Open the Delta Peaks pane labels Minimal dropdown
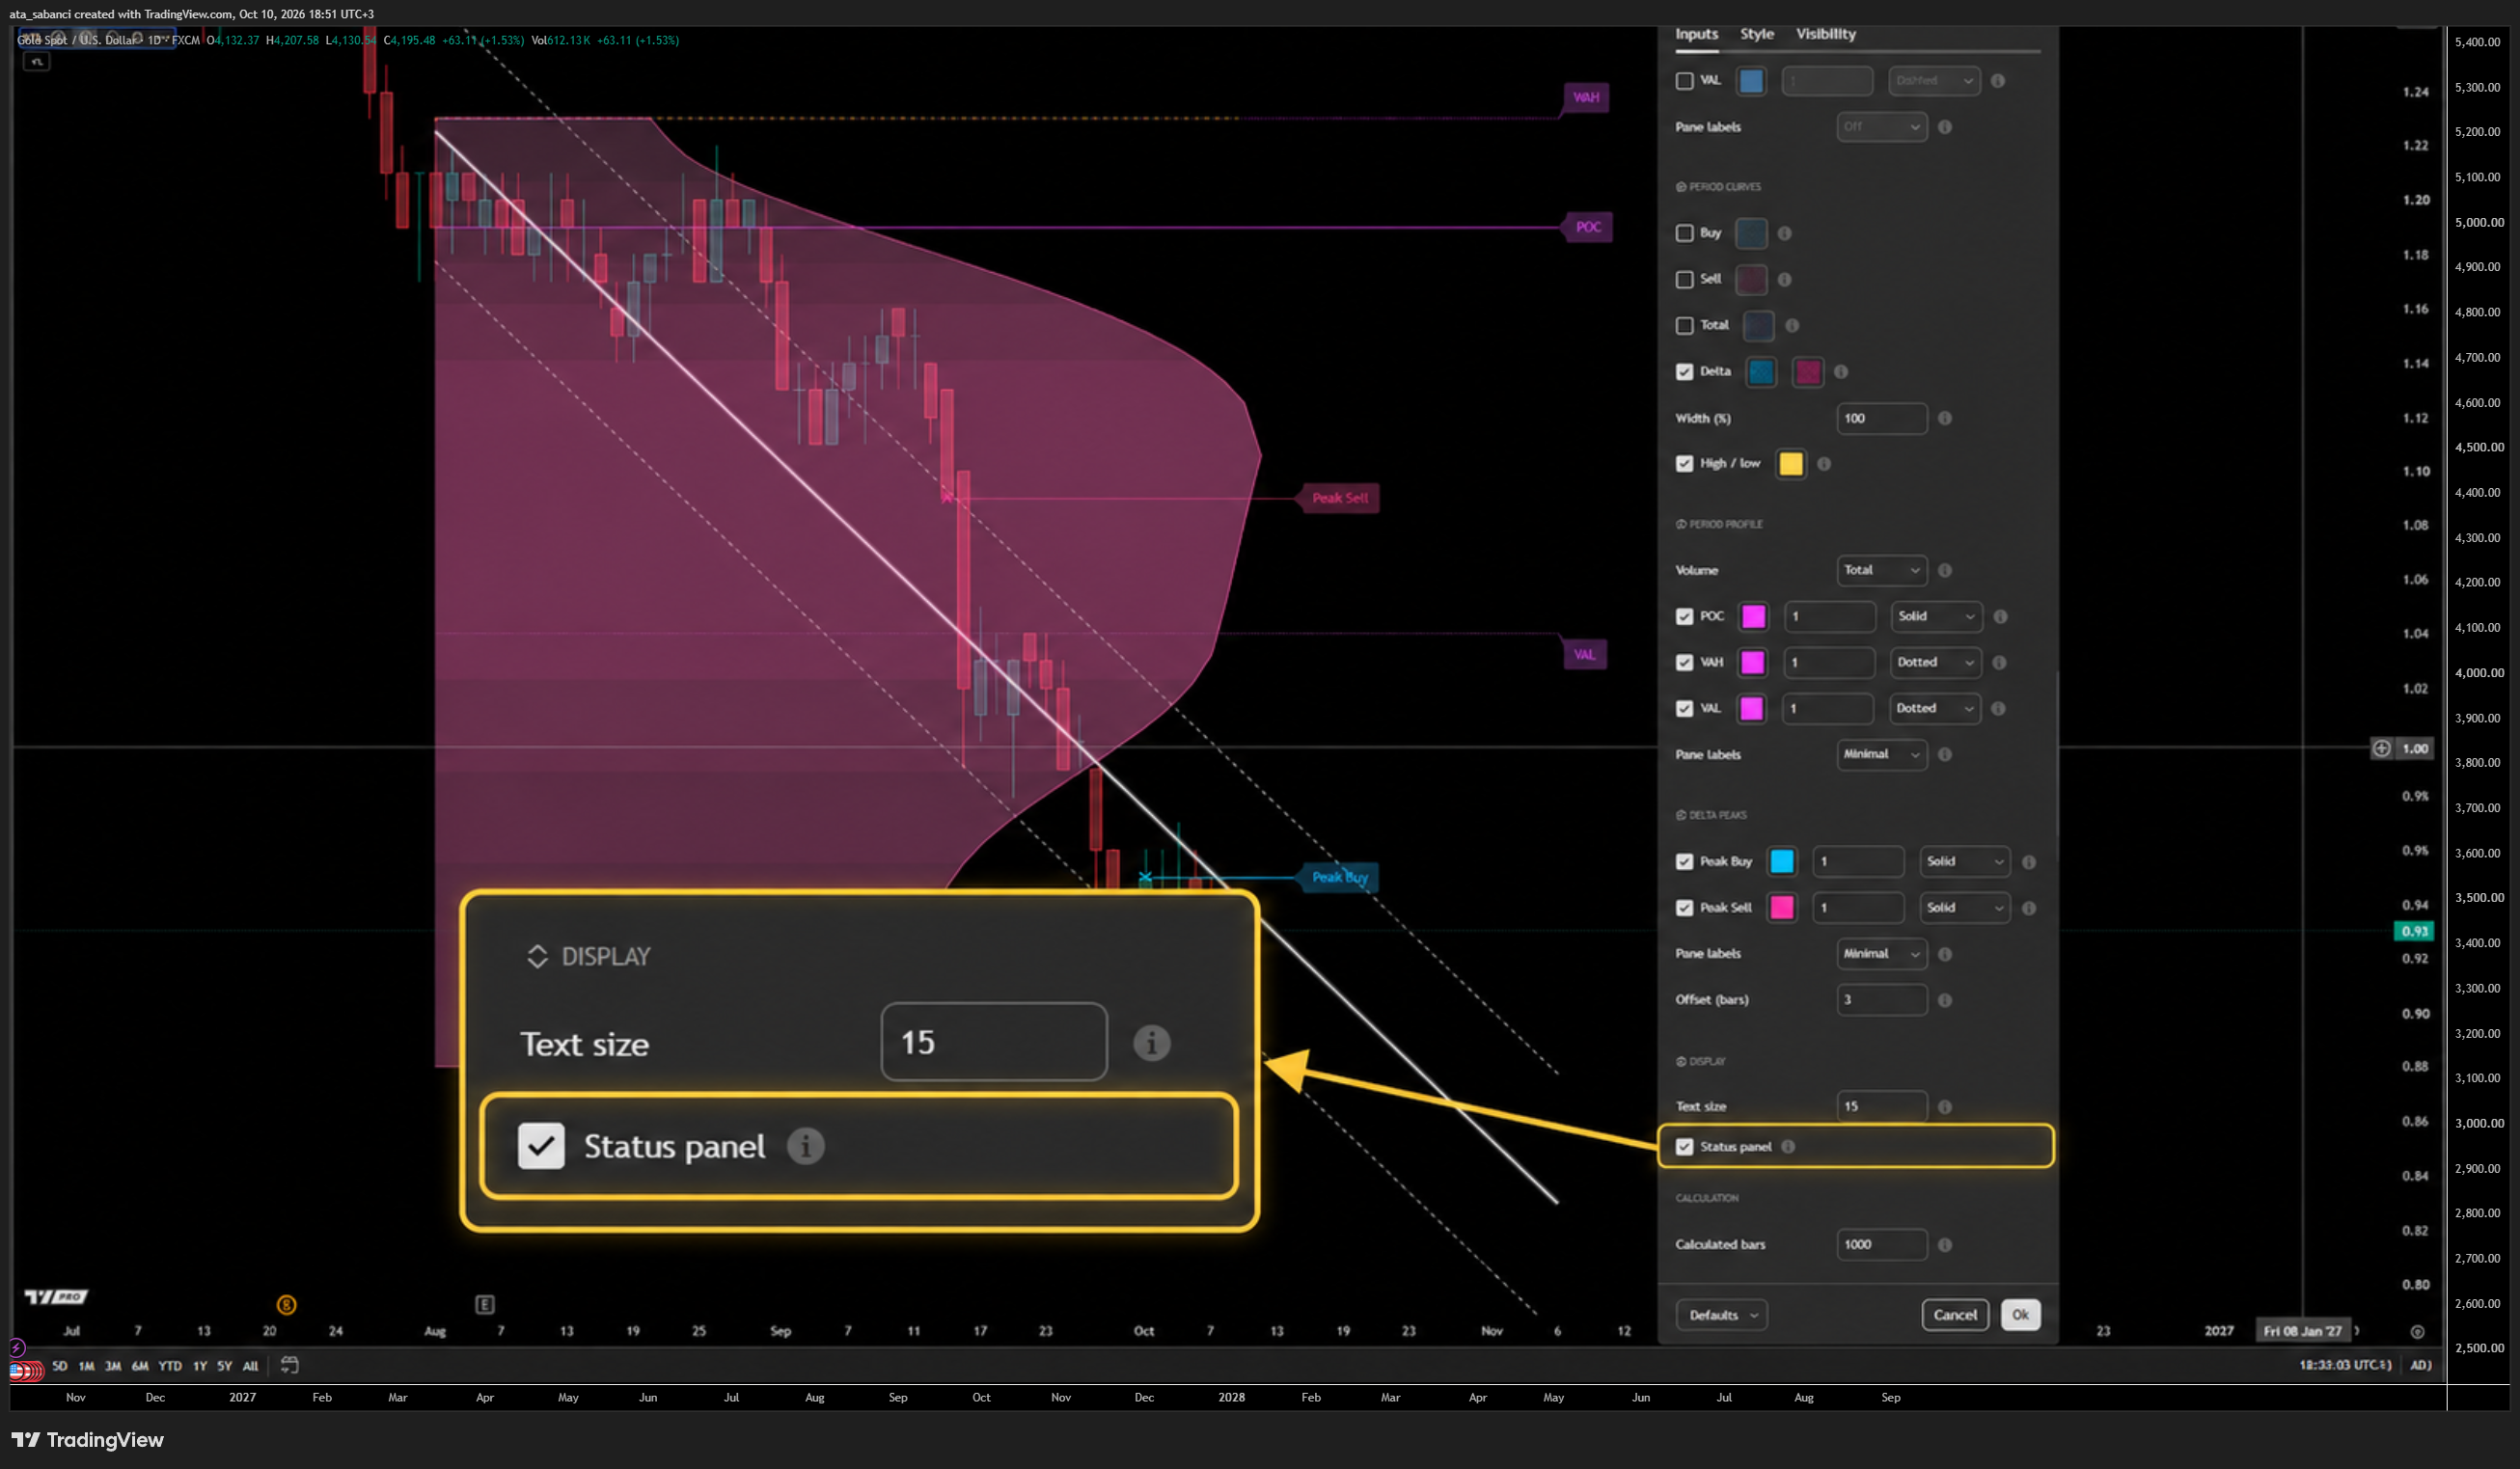The width and height of the screenshot is (2520, 1469). coord(1882,954)
